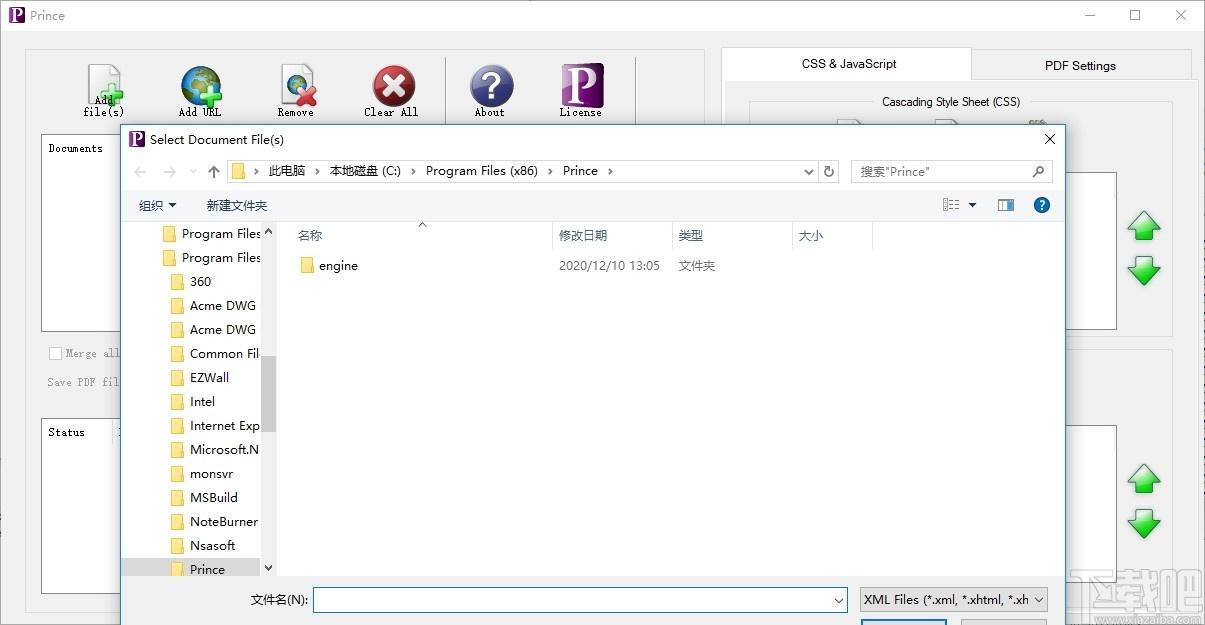Open the 组织 dropdown menu
The width and height of the screenshot is (1205, 625).
point(157,205)
